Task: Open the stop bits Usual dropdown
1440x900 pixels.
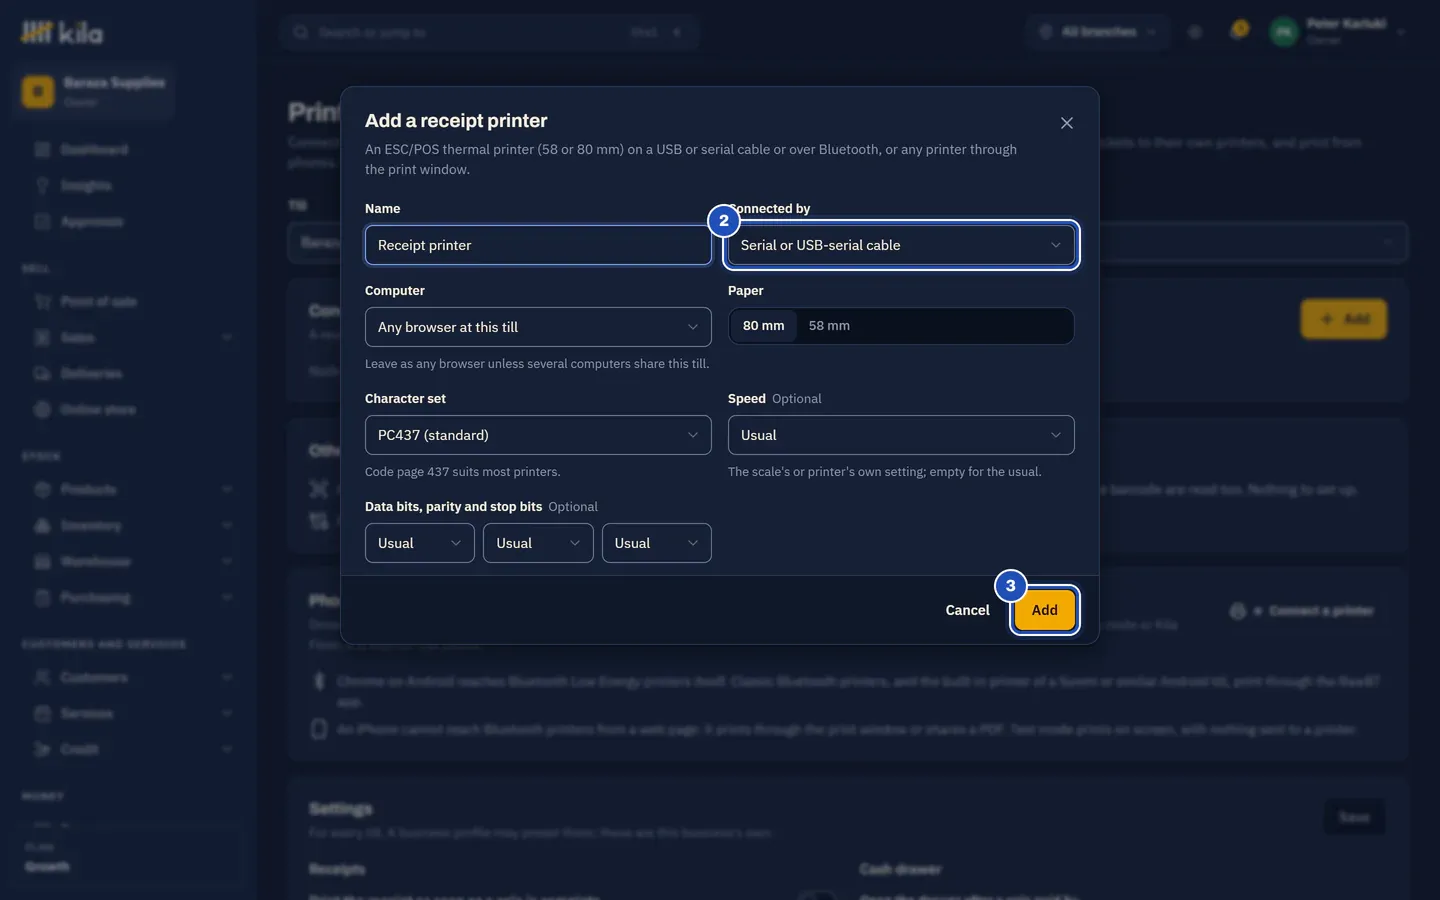Action: click(656, 543)
